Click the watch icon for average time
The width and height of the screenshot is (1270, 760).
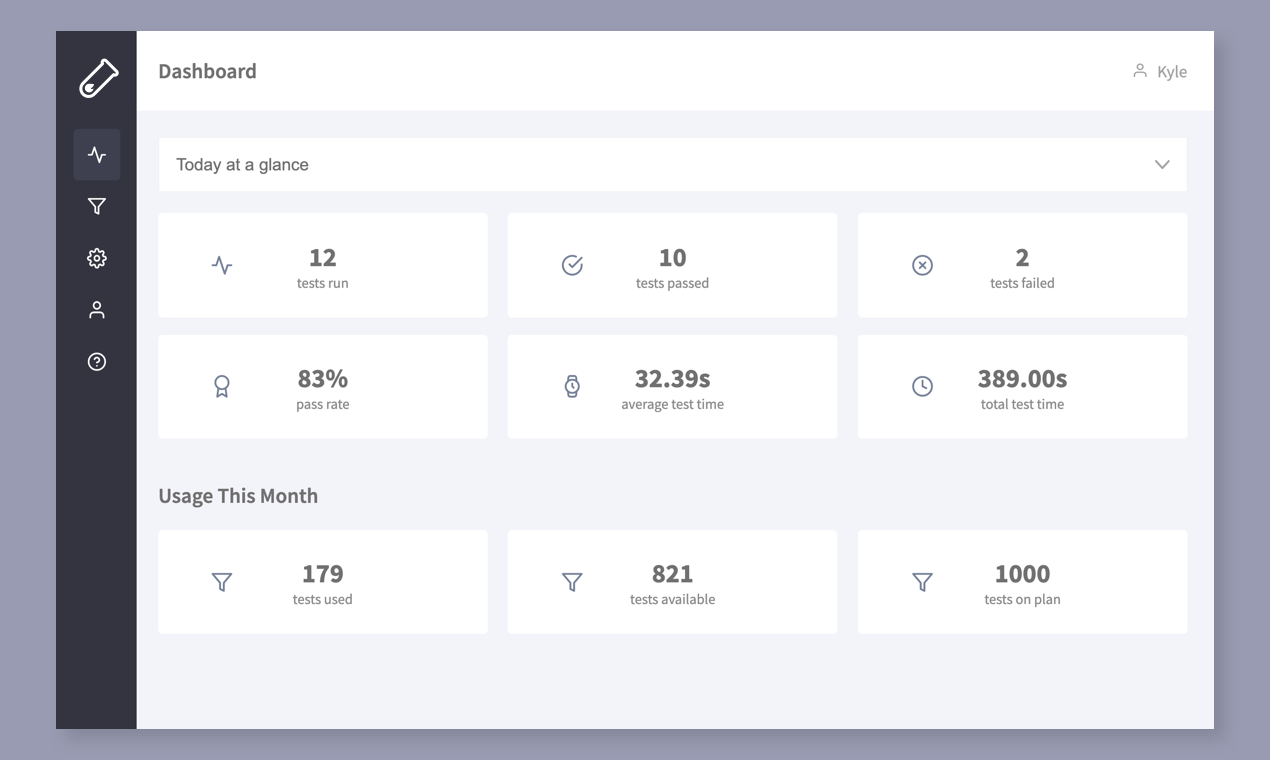pyautogui.click(x=572, y=386)
